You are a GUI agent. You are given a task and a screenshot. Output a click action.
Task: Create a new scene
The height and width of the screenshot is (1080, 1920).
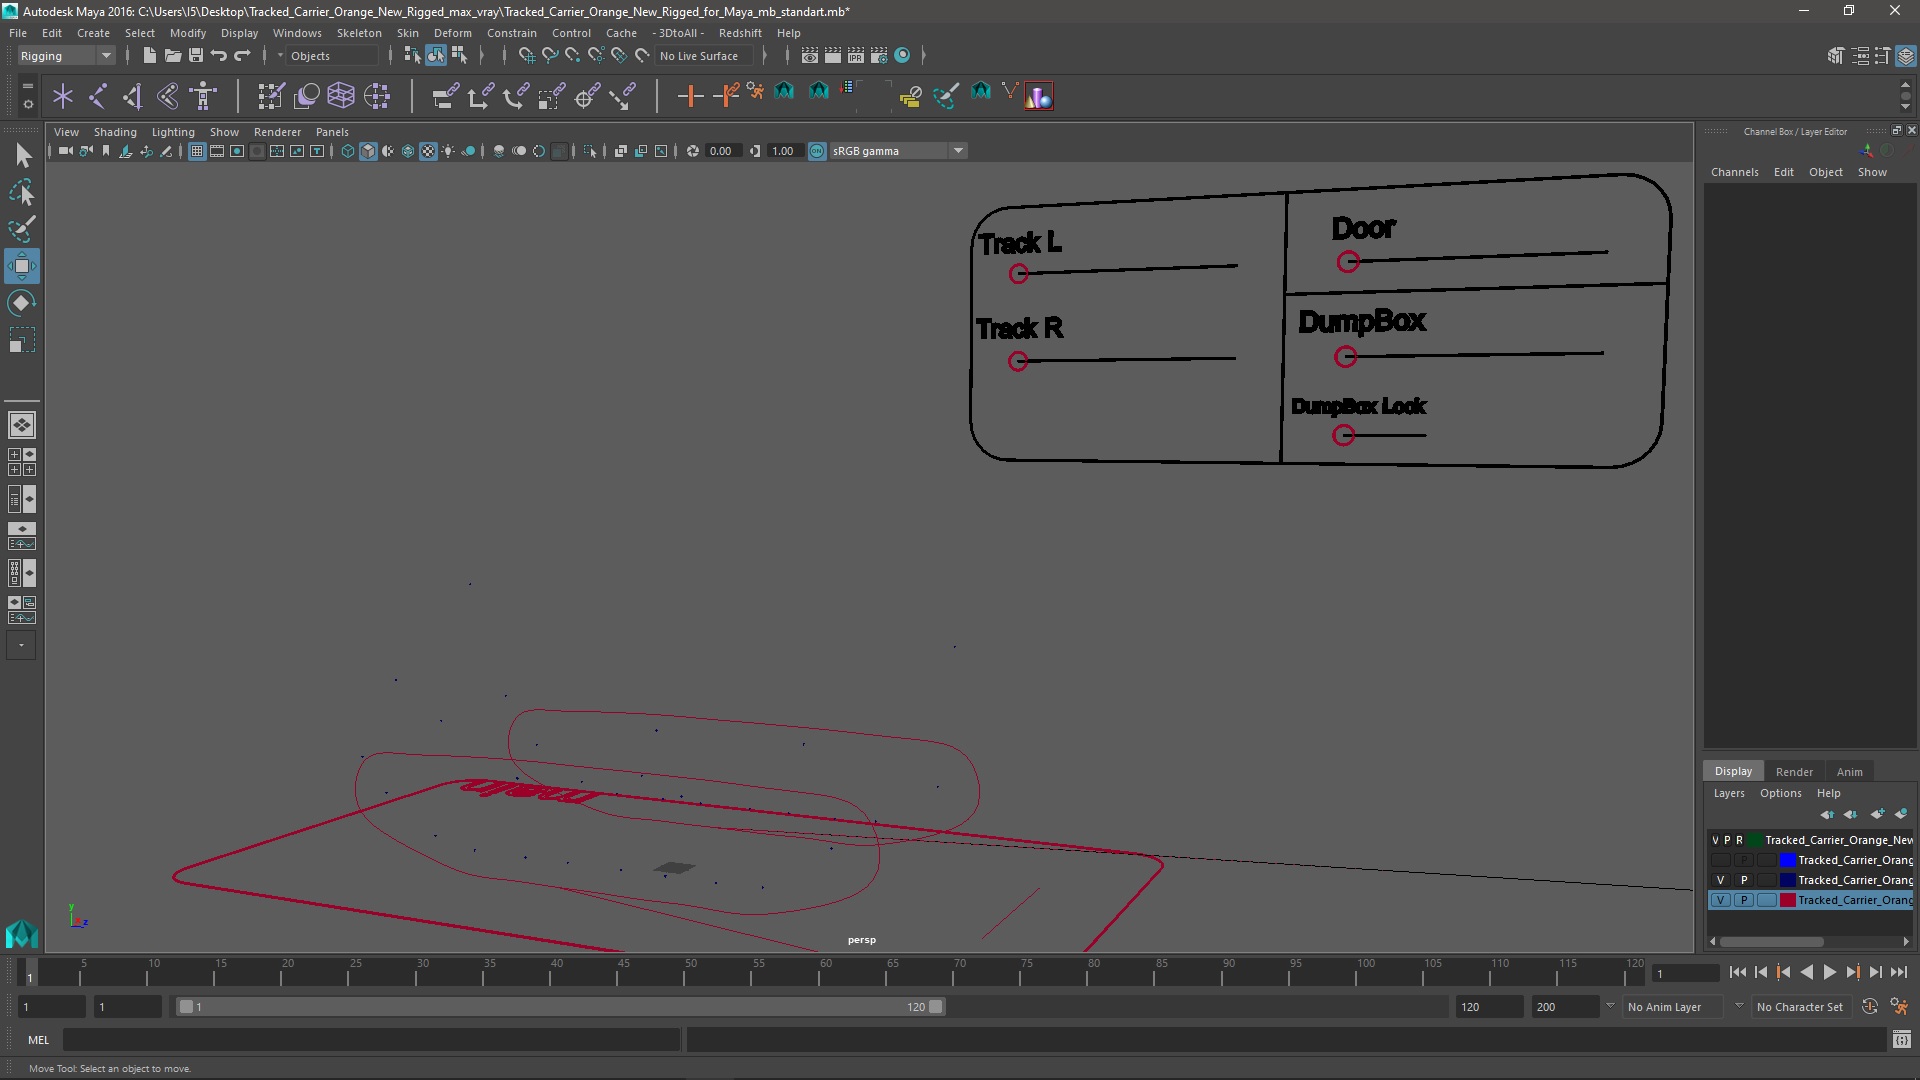(x=149, y=56)
